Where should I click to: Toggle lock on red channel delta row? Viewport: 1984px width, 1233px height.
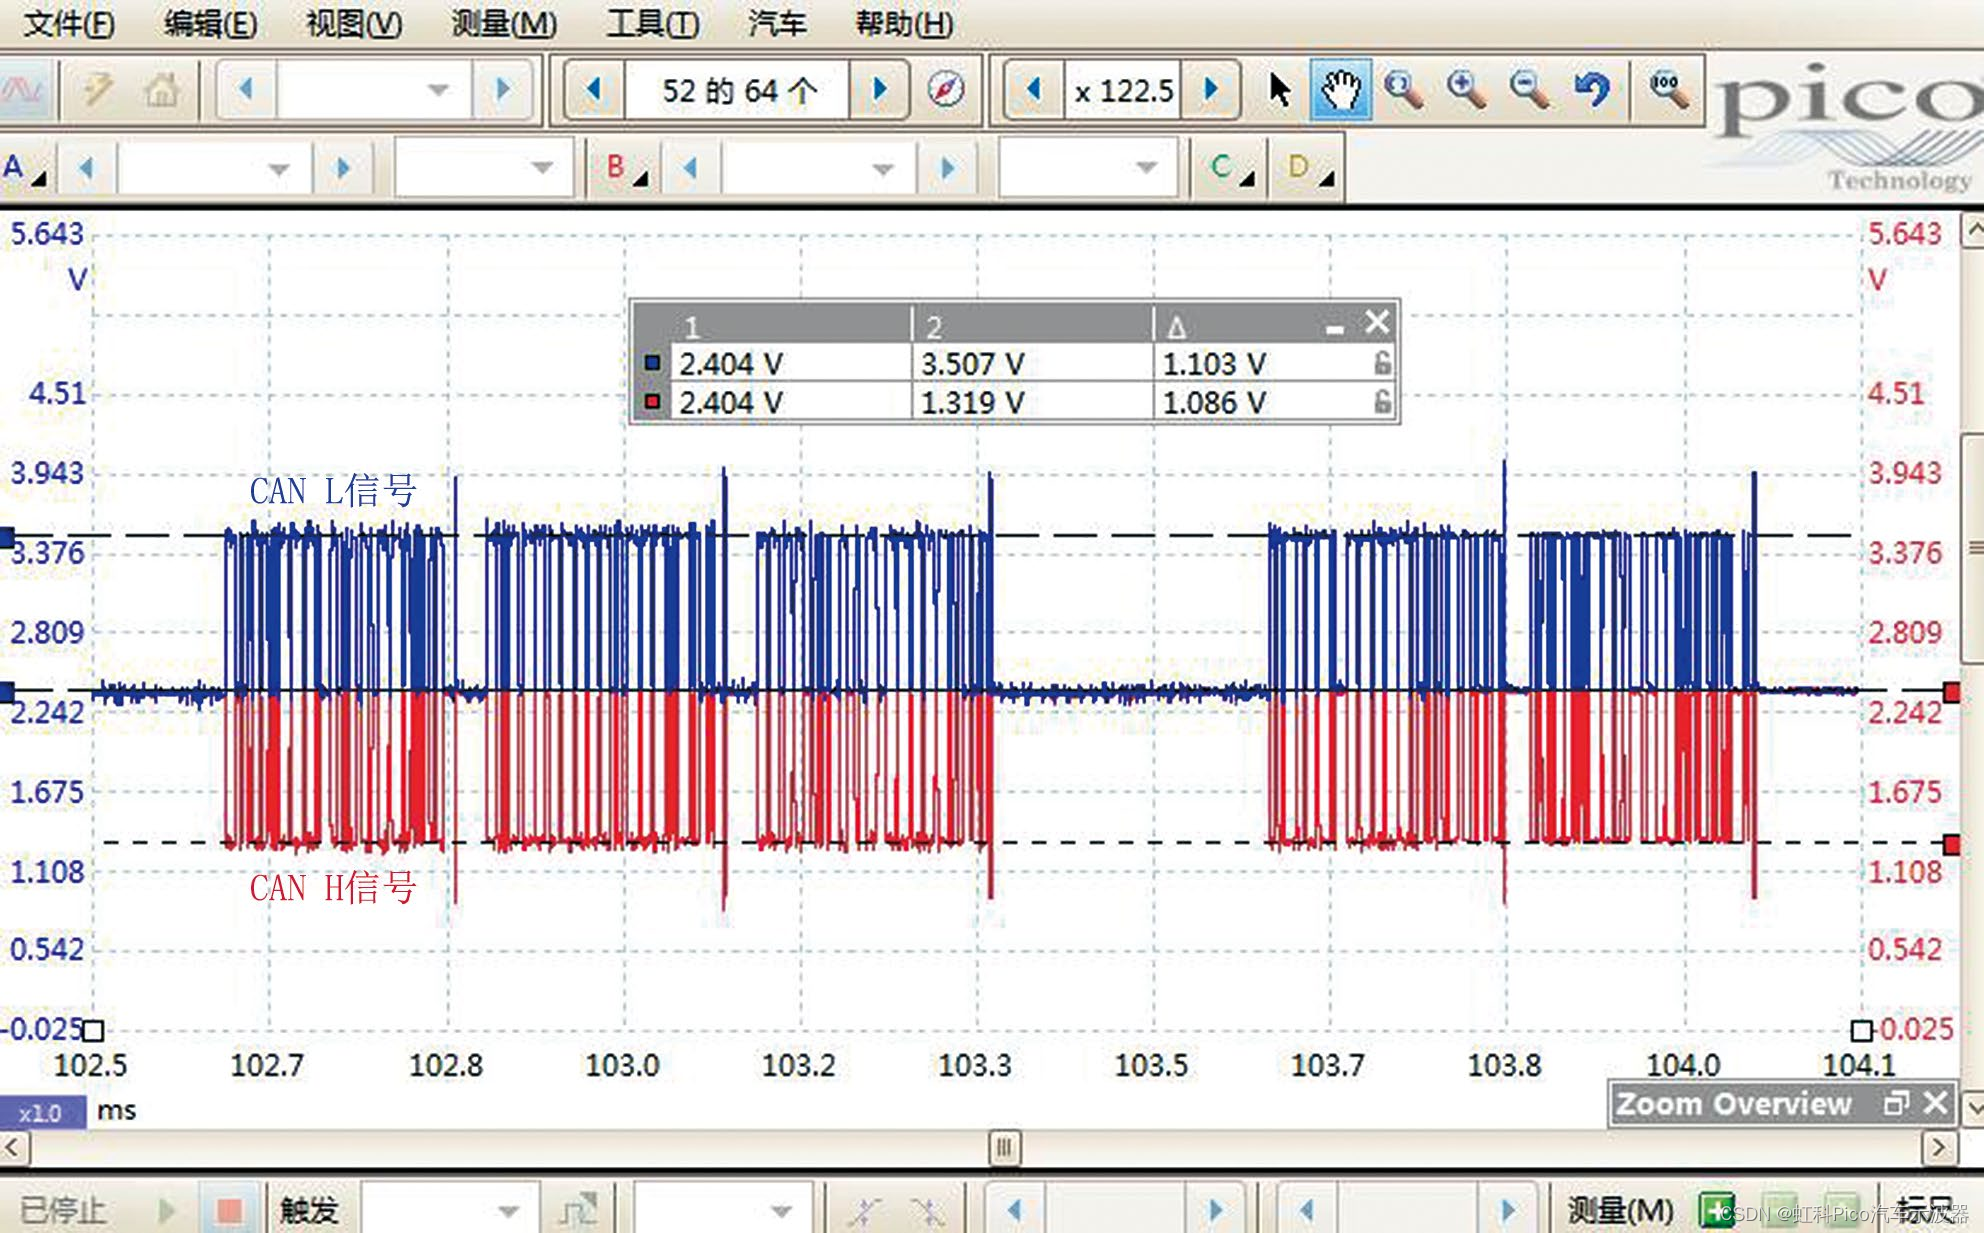[1382, 402]
